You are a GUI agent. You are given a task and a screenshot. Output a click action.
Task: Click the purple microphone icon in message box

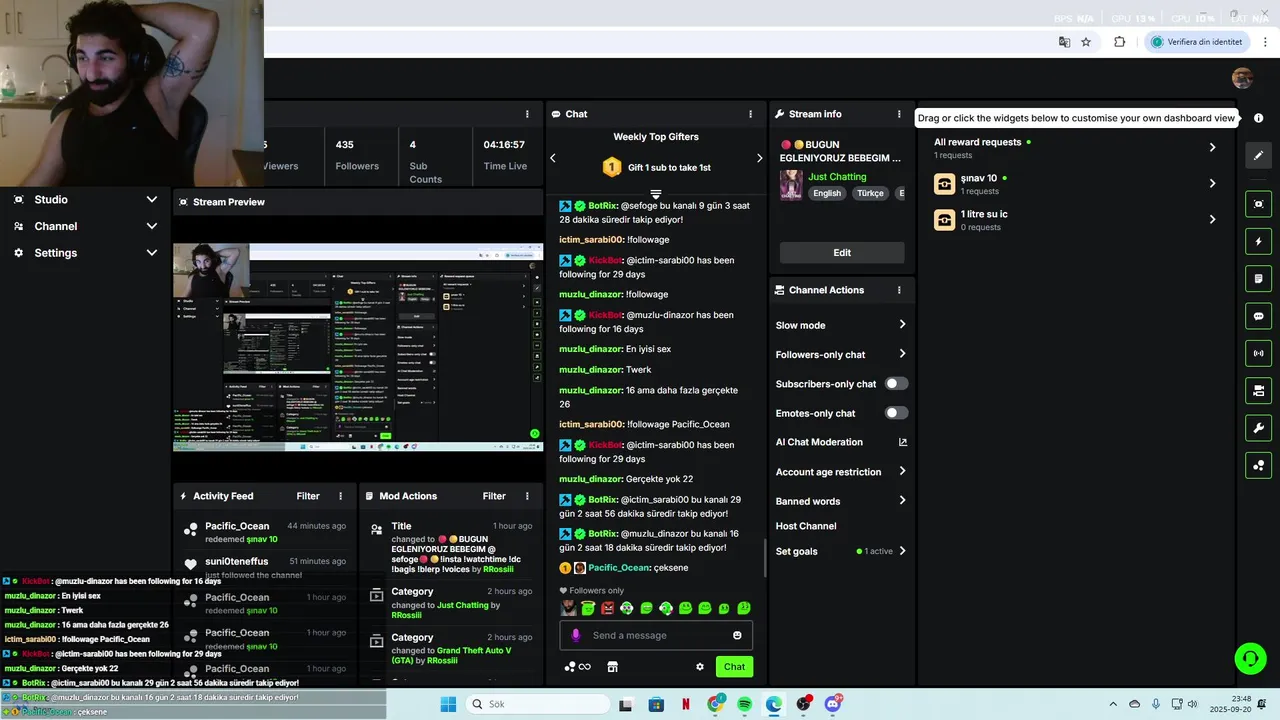point(575,635)
